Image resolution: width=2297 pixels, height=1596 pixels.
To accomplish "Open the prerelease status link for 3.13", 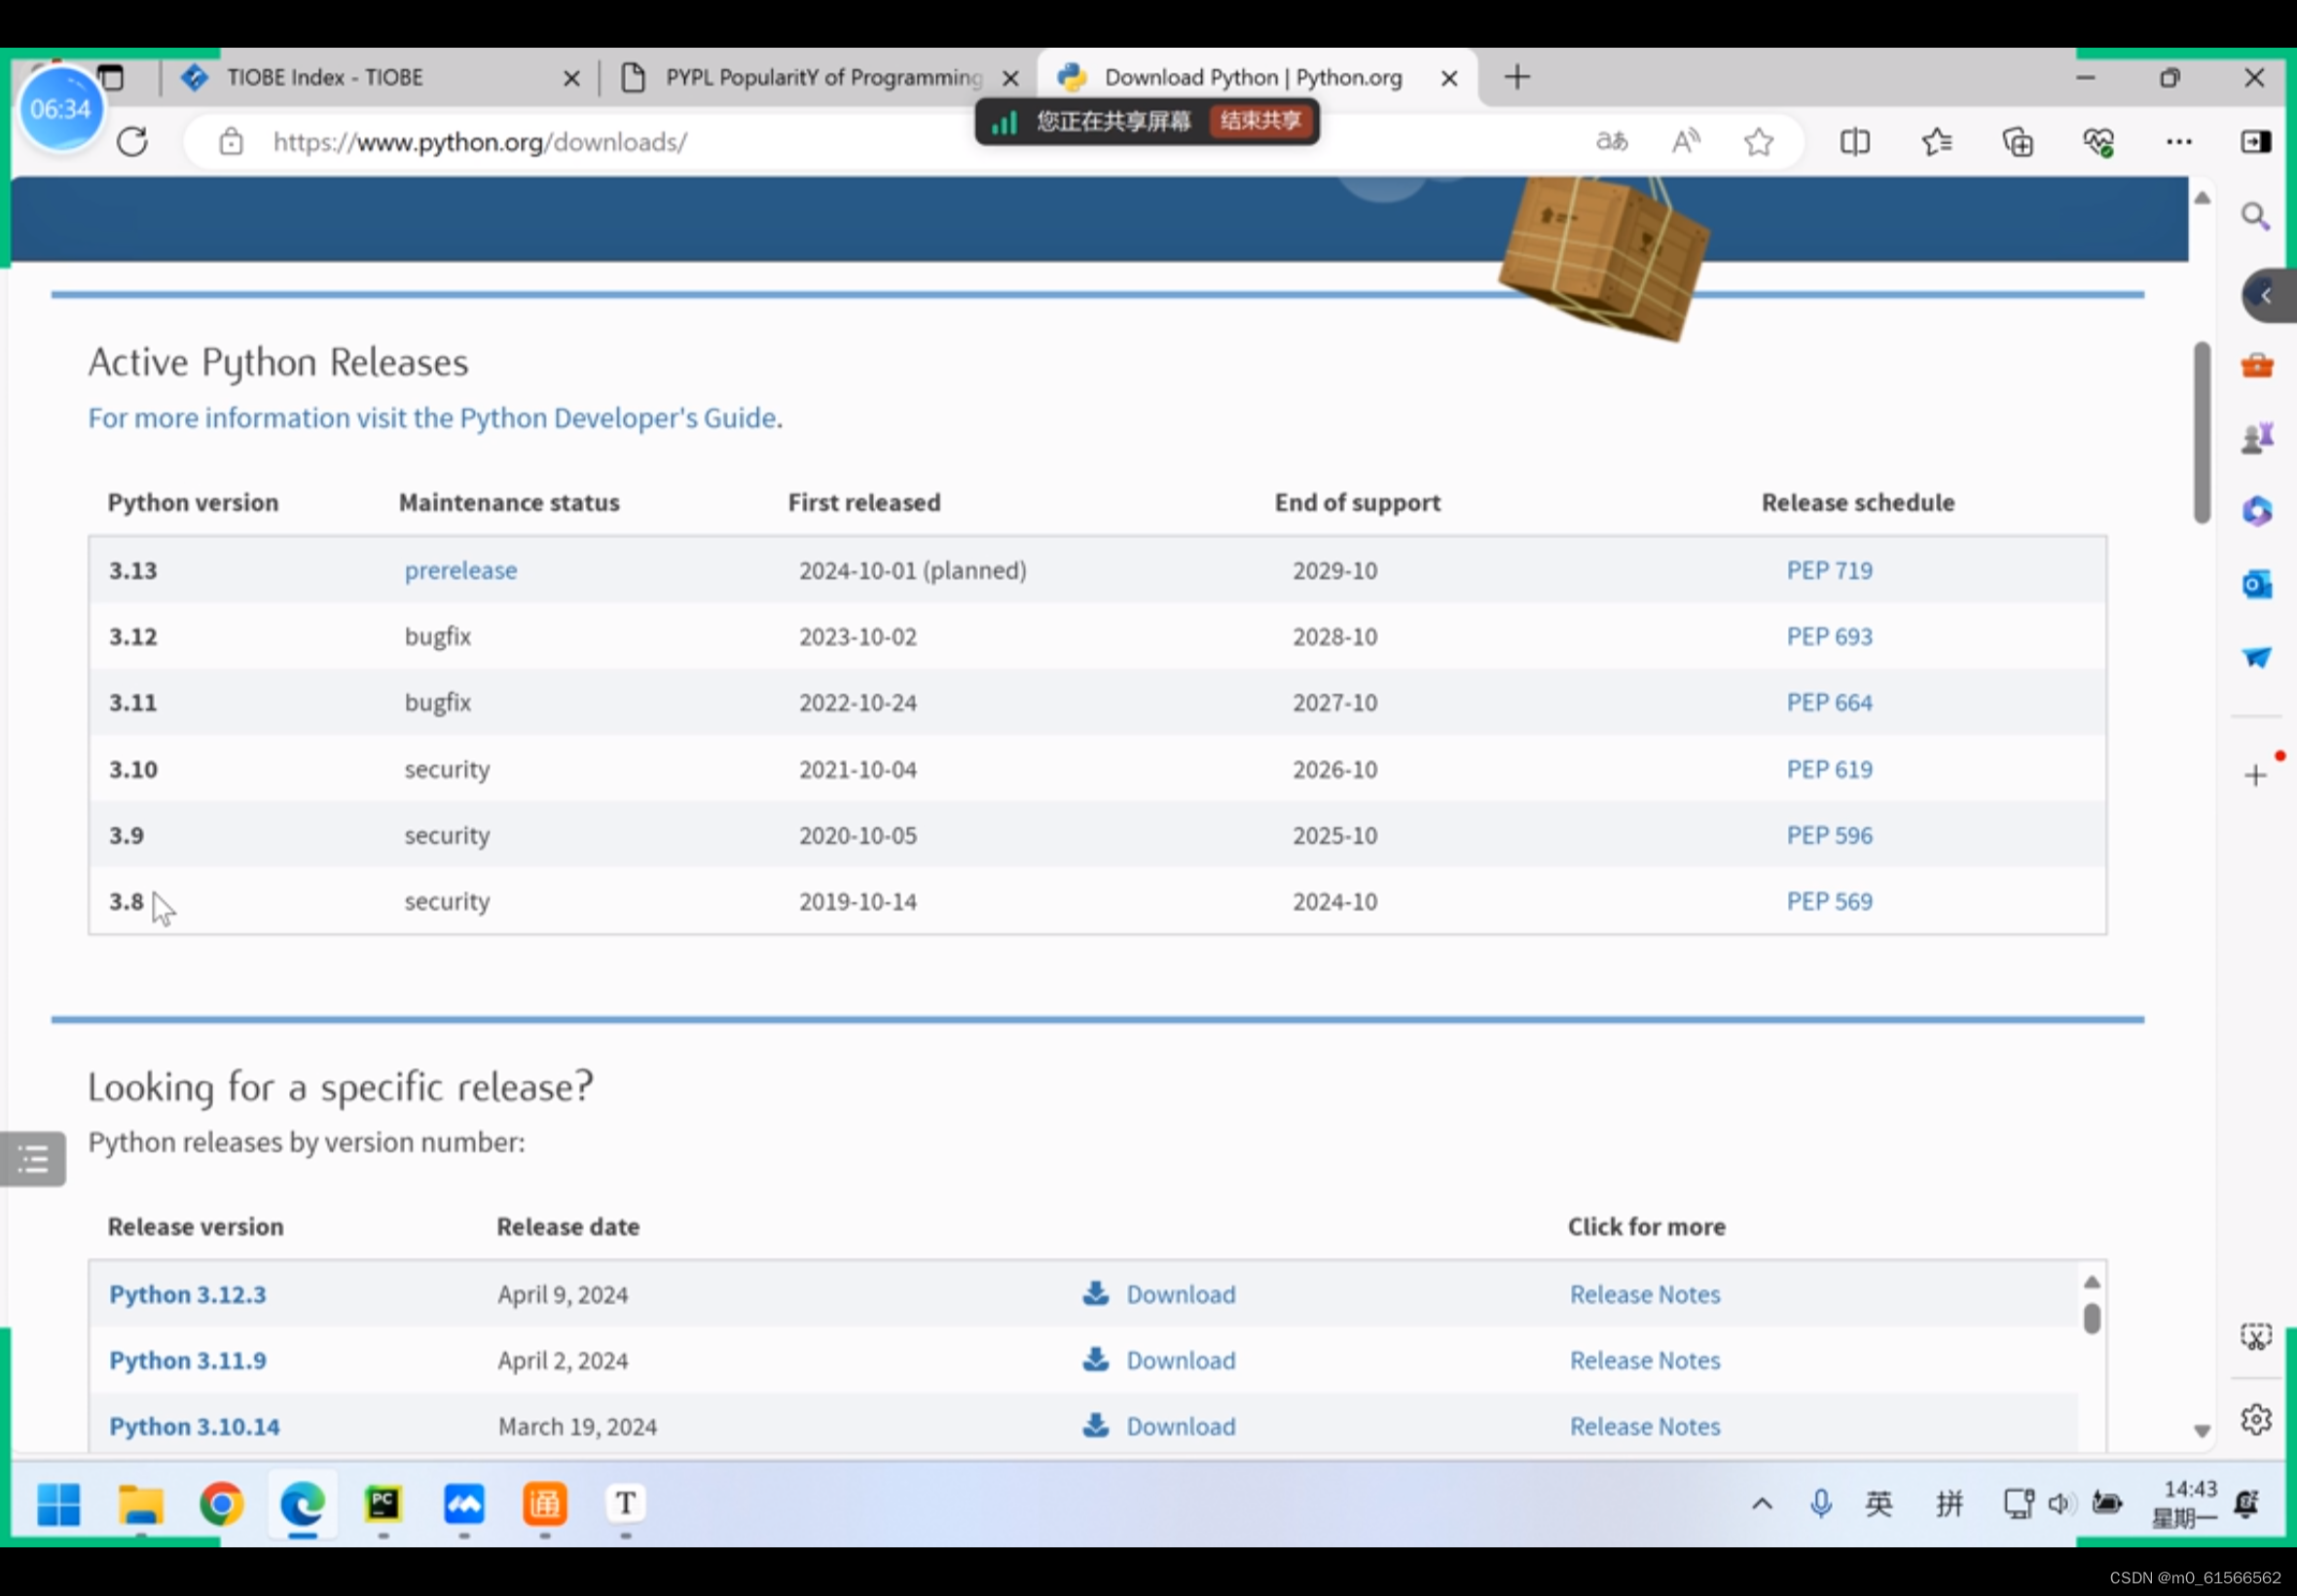I will pyautogui.click(x=461, y=570).
